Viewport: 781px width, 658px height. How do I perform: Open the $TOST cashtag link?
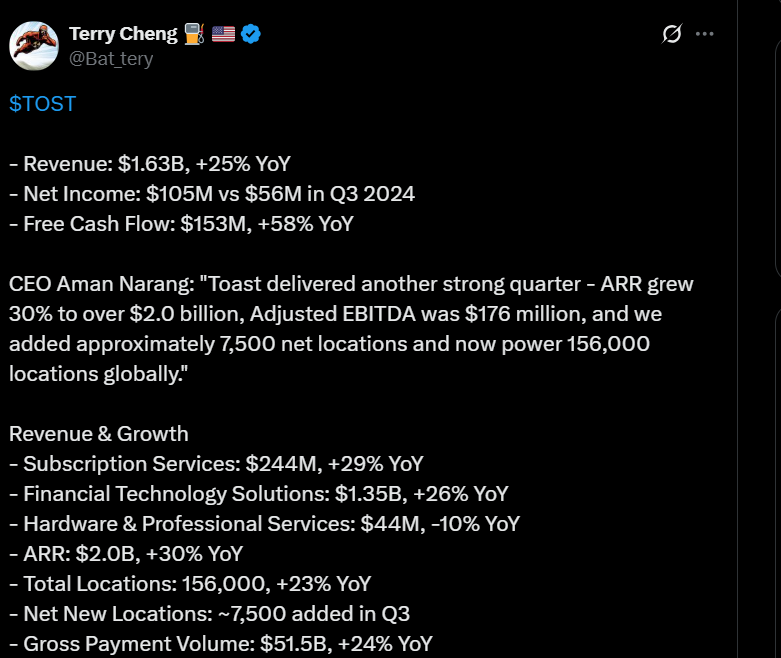[x=42, y=104]
